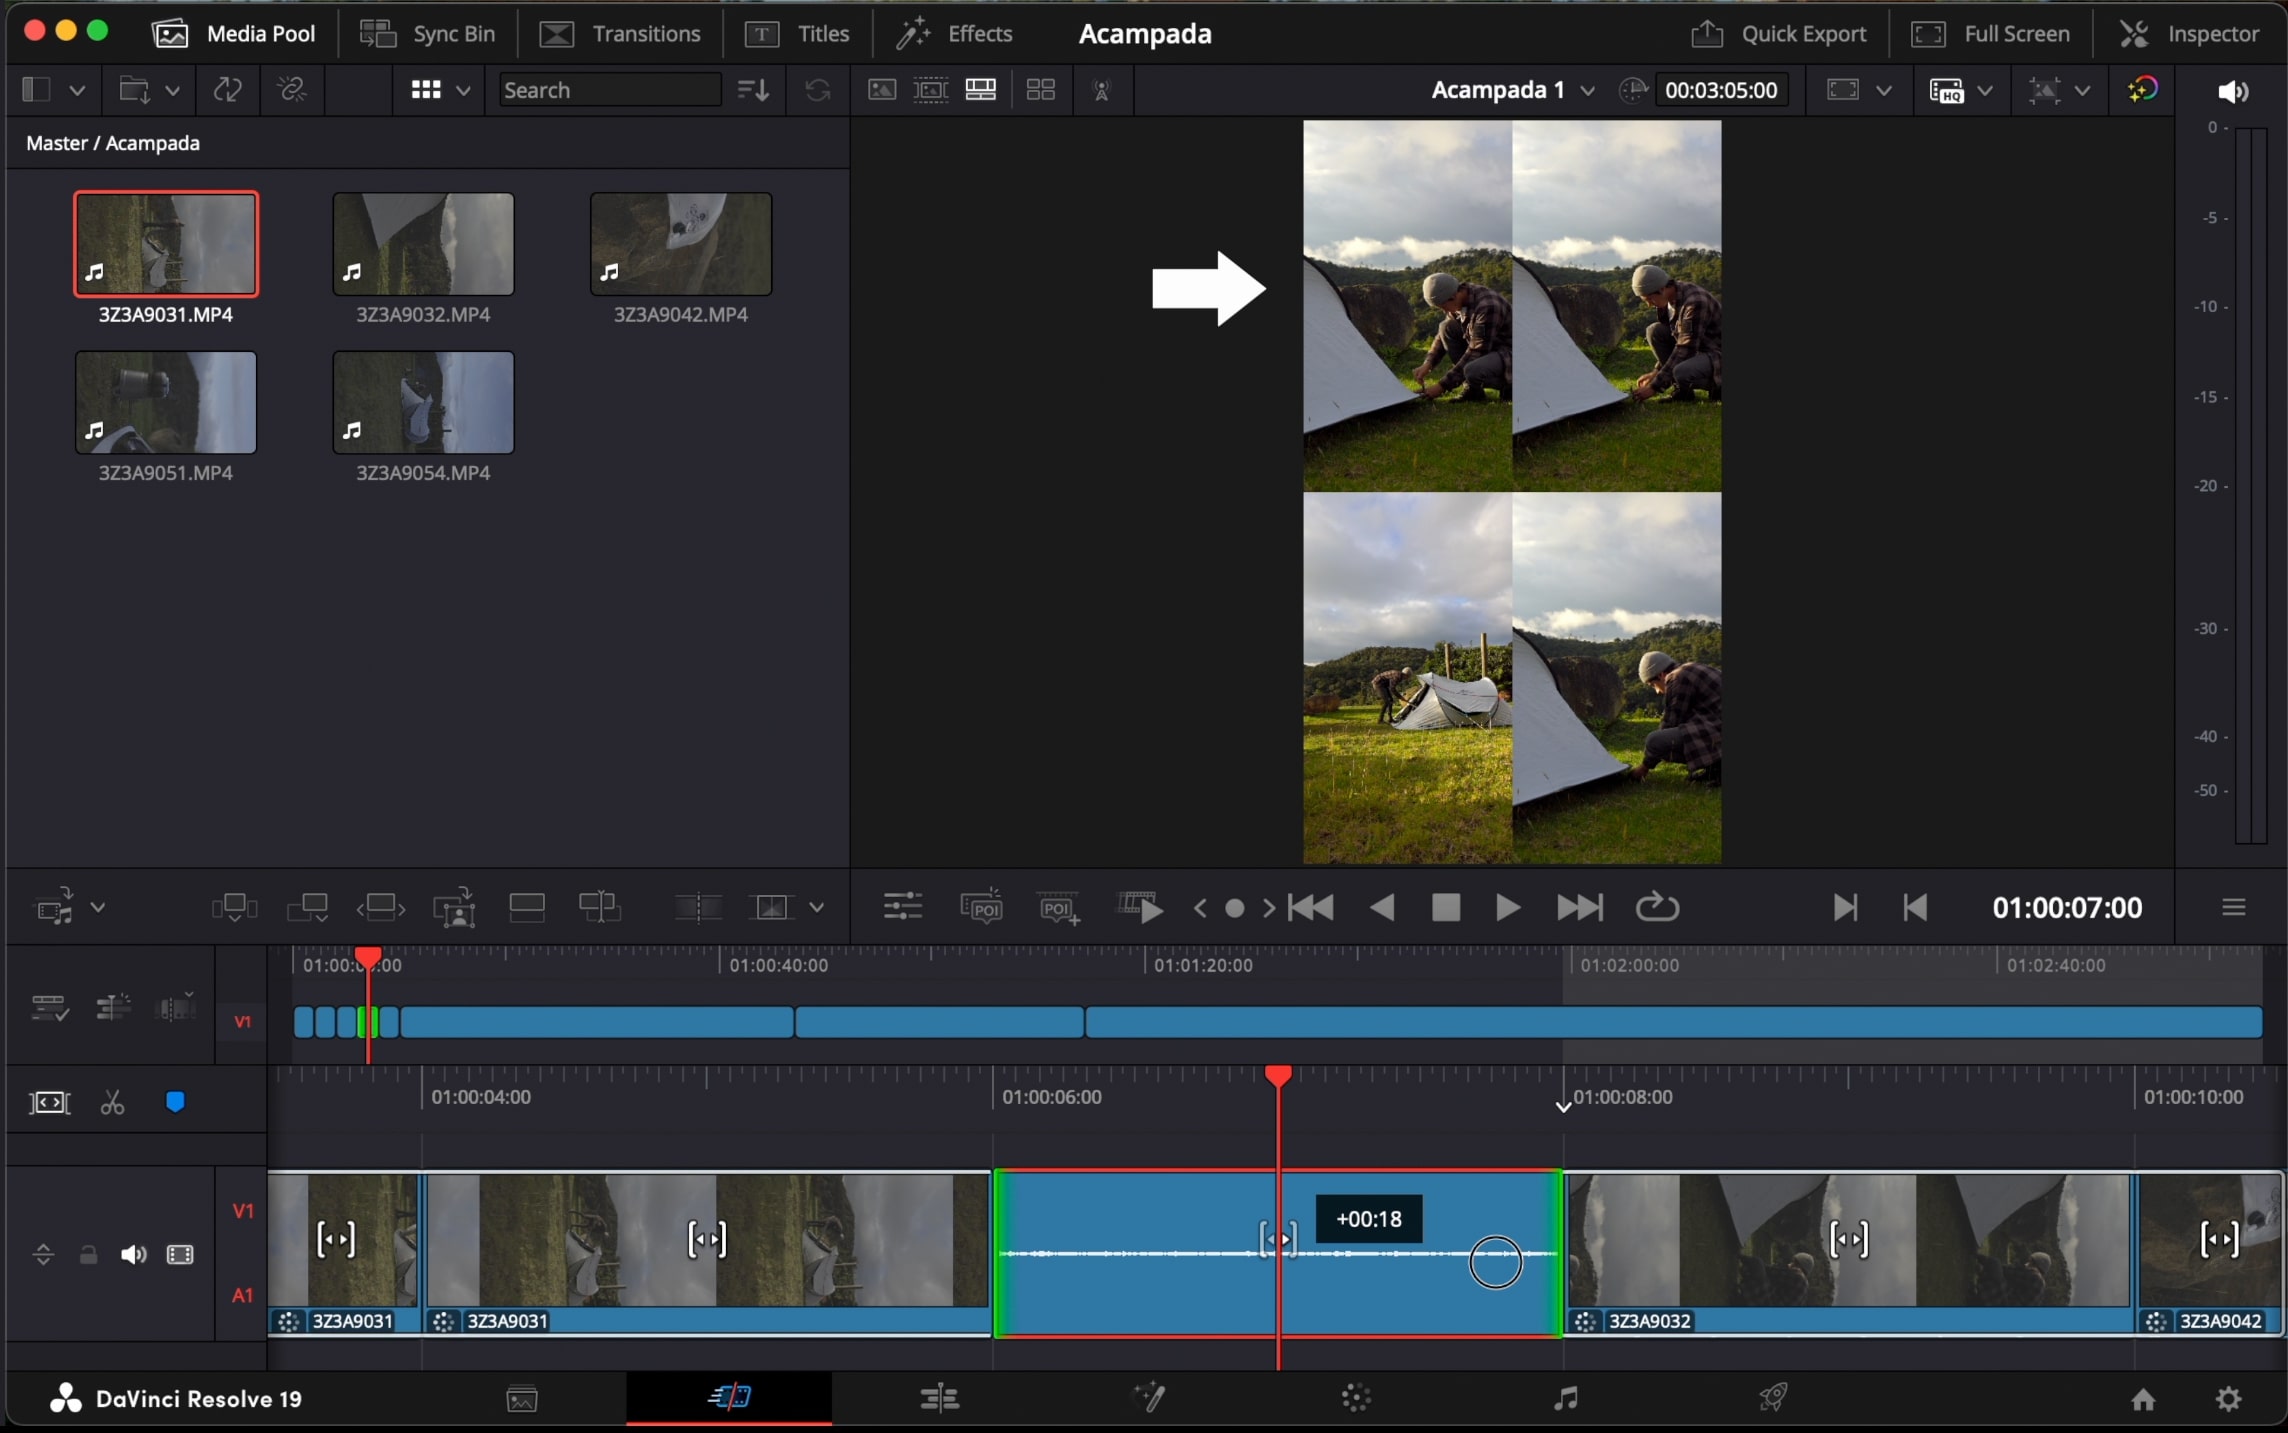Open the Fairlight music note page
Viewport: 2288px width, 1433px height.
(x=1565, y=1397)
